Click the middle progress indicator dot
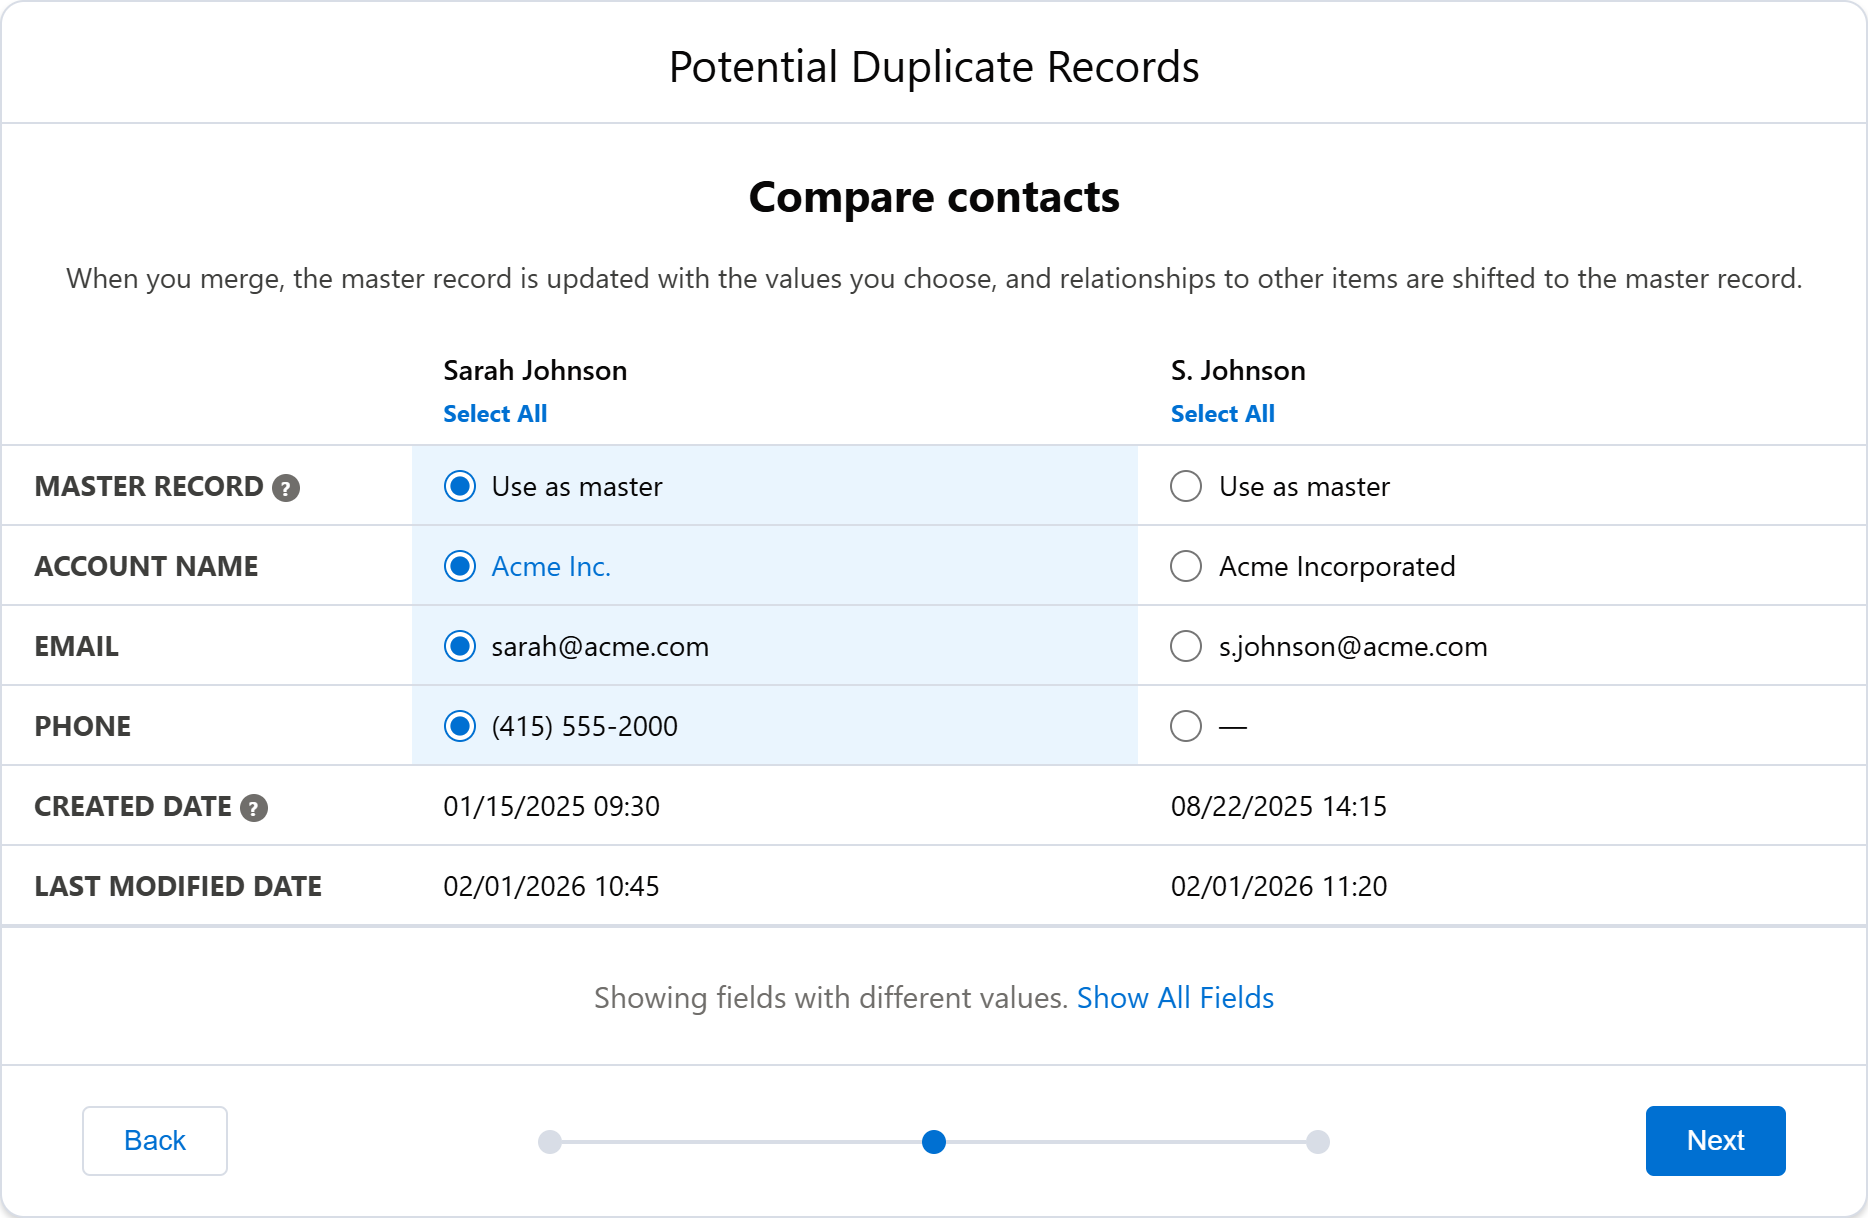 (x=934, y=1142)
